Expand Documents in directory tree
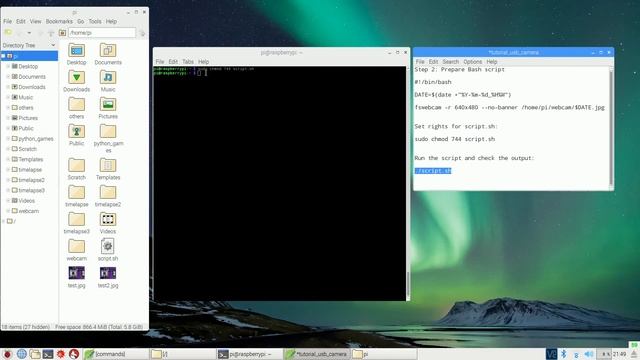Image resolution: width=640 pixels, height=360 pixels. coord(8,76)
